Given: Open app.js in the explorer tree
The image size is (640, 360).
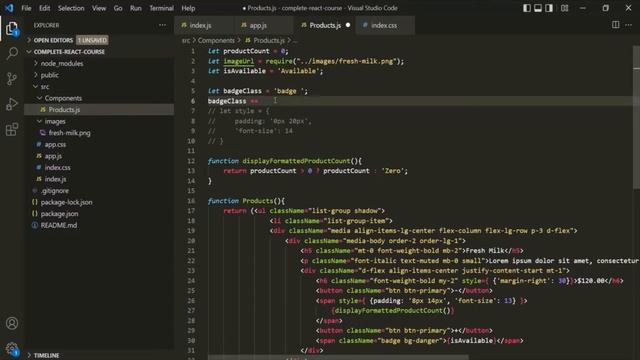Looking at the screenshot, I should [53, 156].
